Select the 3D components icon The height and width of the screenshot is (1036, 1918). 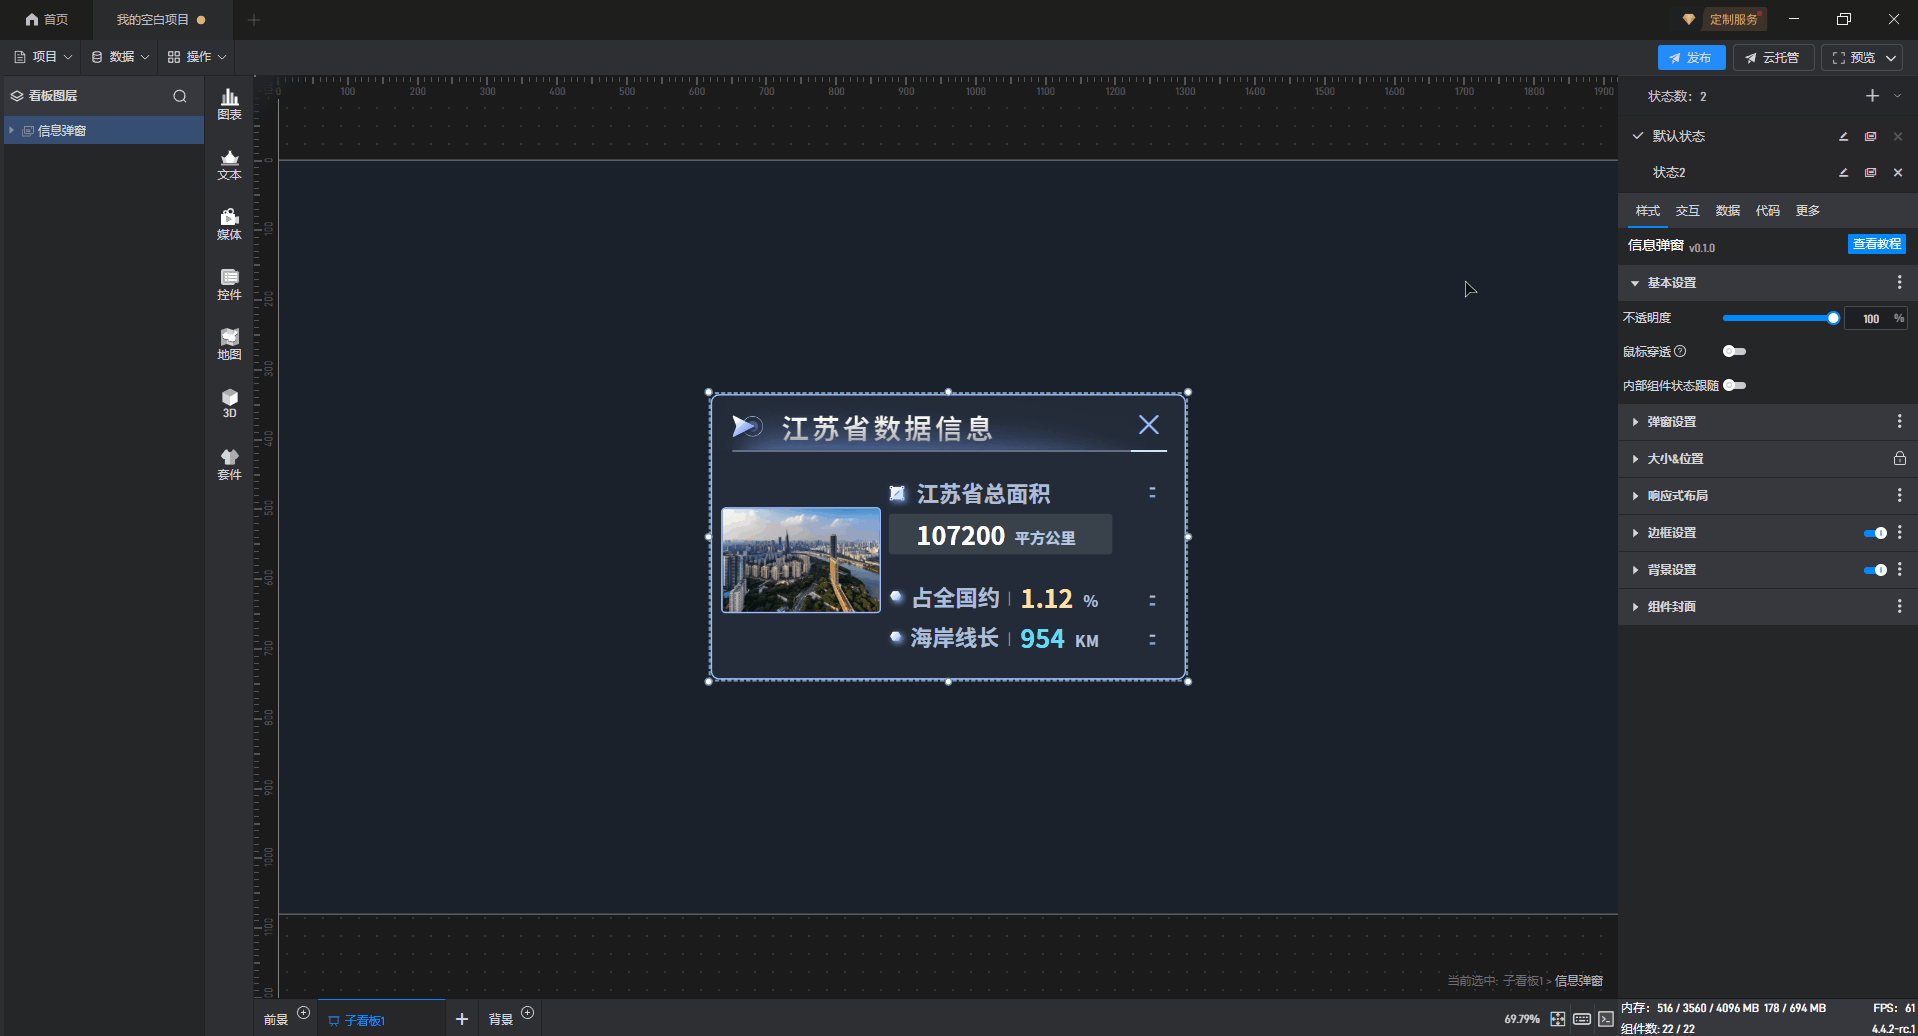pos(229,403)
